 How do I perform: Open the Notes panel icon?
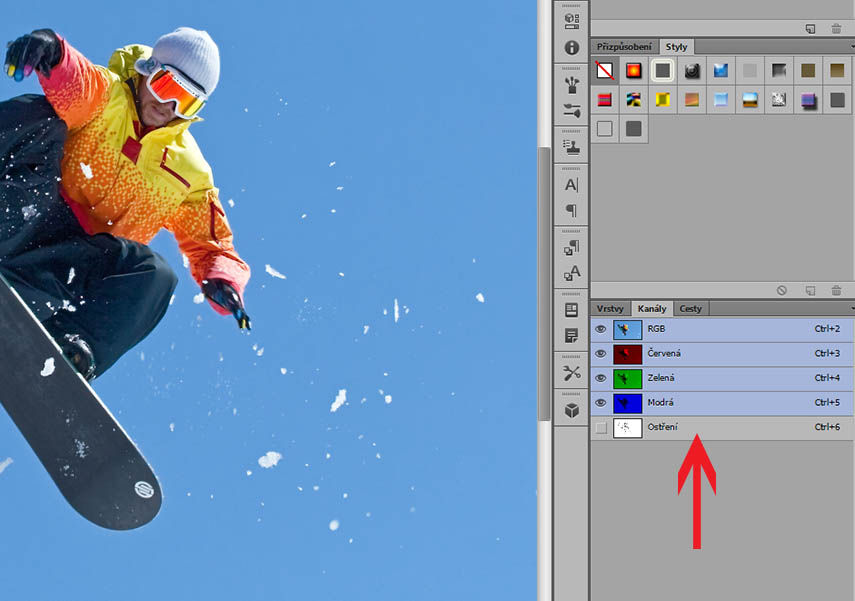571,335
